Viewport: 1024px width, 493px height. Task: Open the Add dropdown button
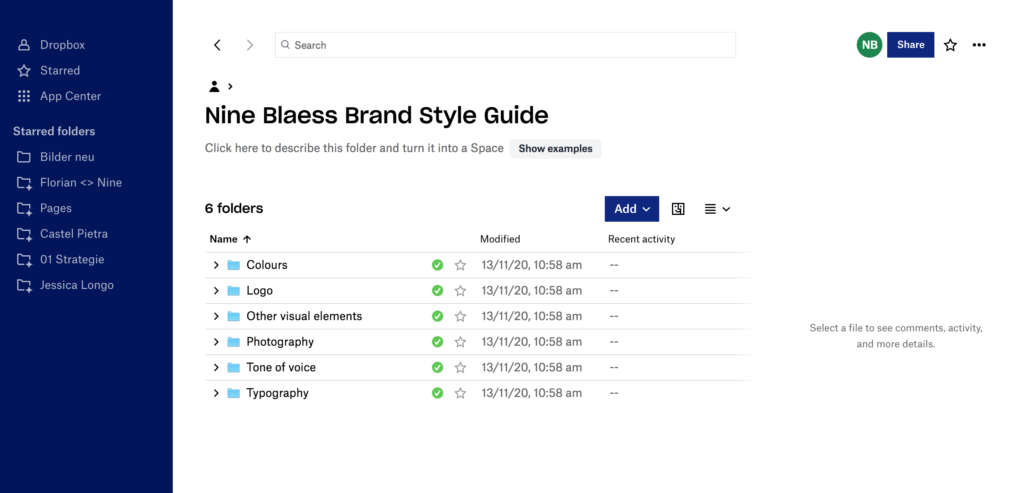tap(632, 209)
